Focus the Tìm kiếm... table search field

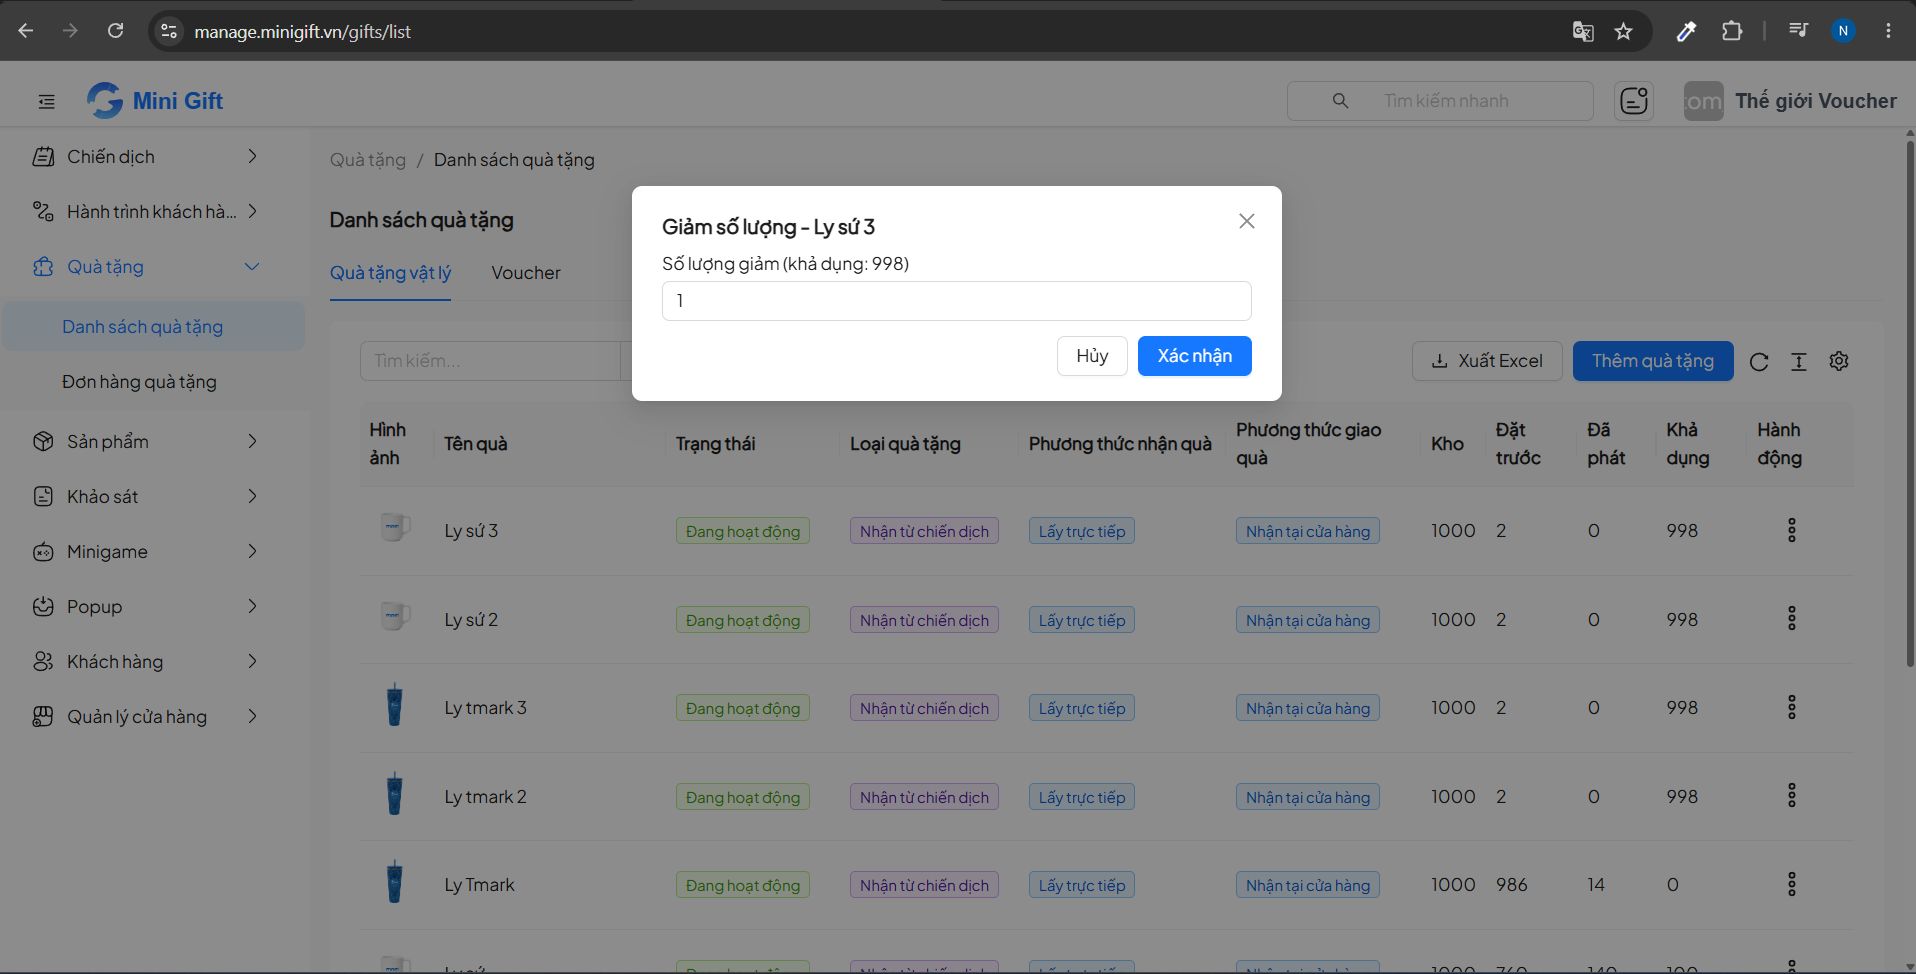(x=490, y=361)
